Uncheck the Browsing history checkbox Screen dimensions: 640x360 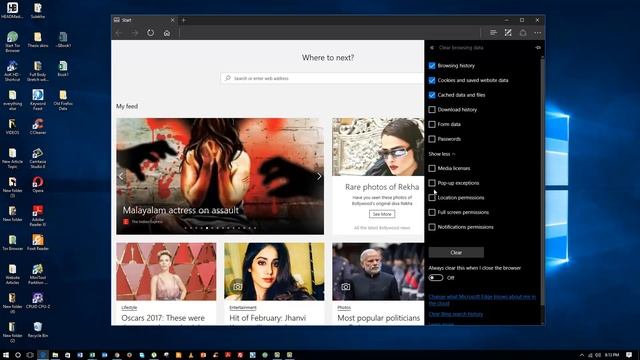(432, 65)
